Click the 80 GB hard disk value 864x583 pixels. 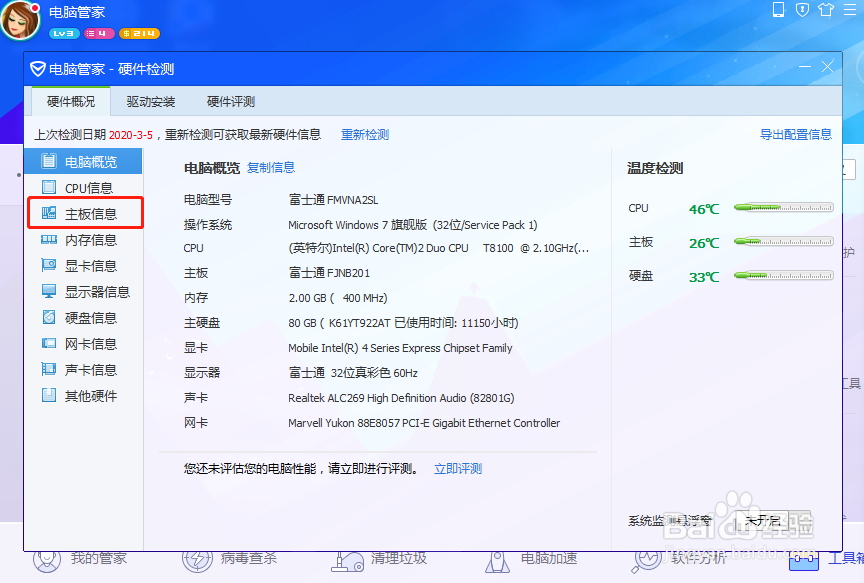pos(403,323)
